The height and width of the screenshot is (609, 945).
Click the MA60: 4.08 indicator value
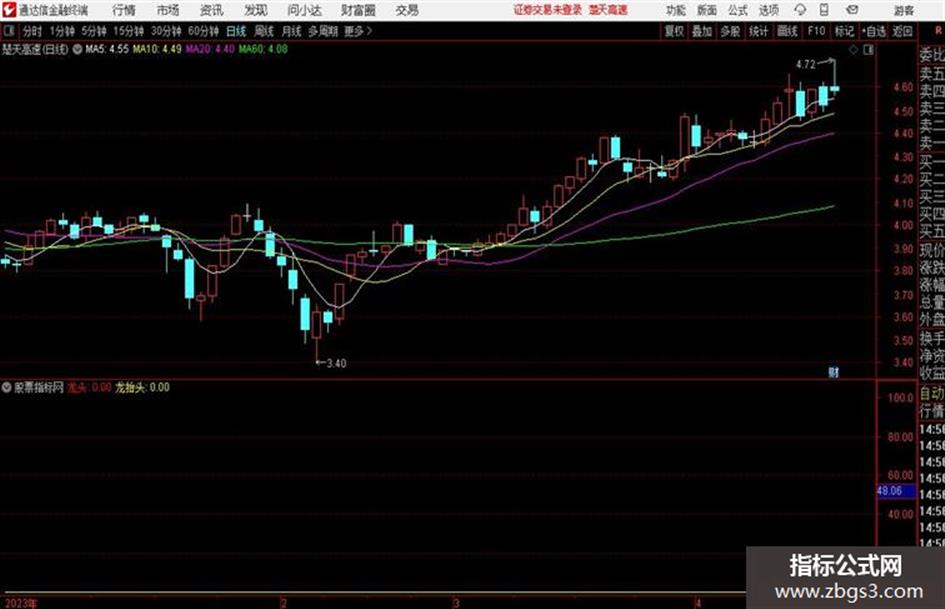263,49
